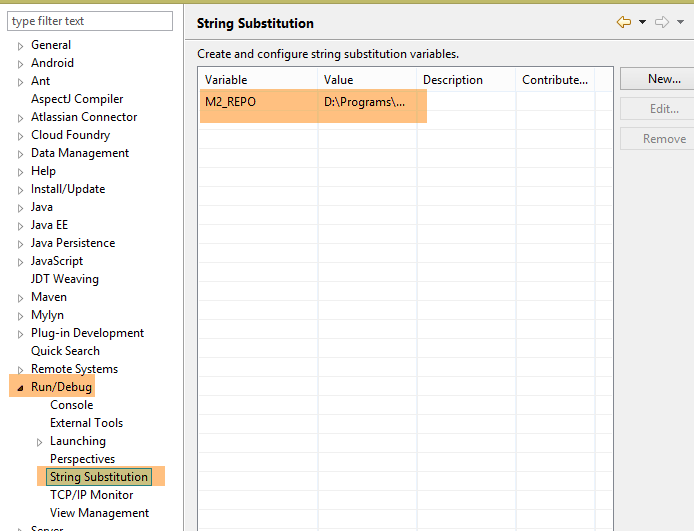Expand the Java tree node

(21, 208)
